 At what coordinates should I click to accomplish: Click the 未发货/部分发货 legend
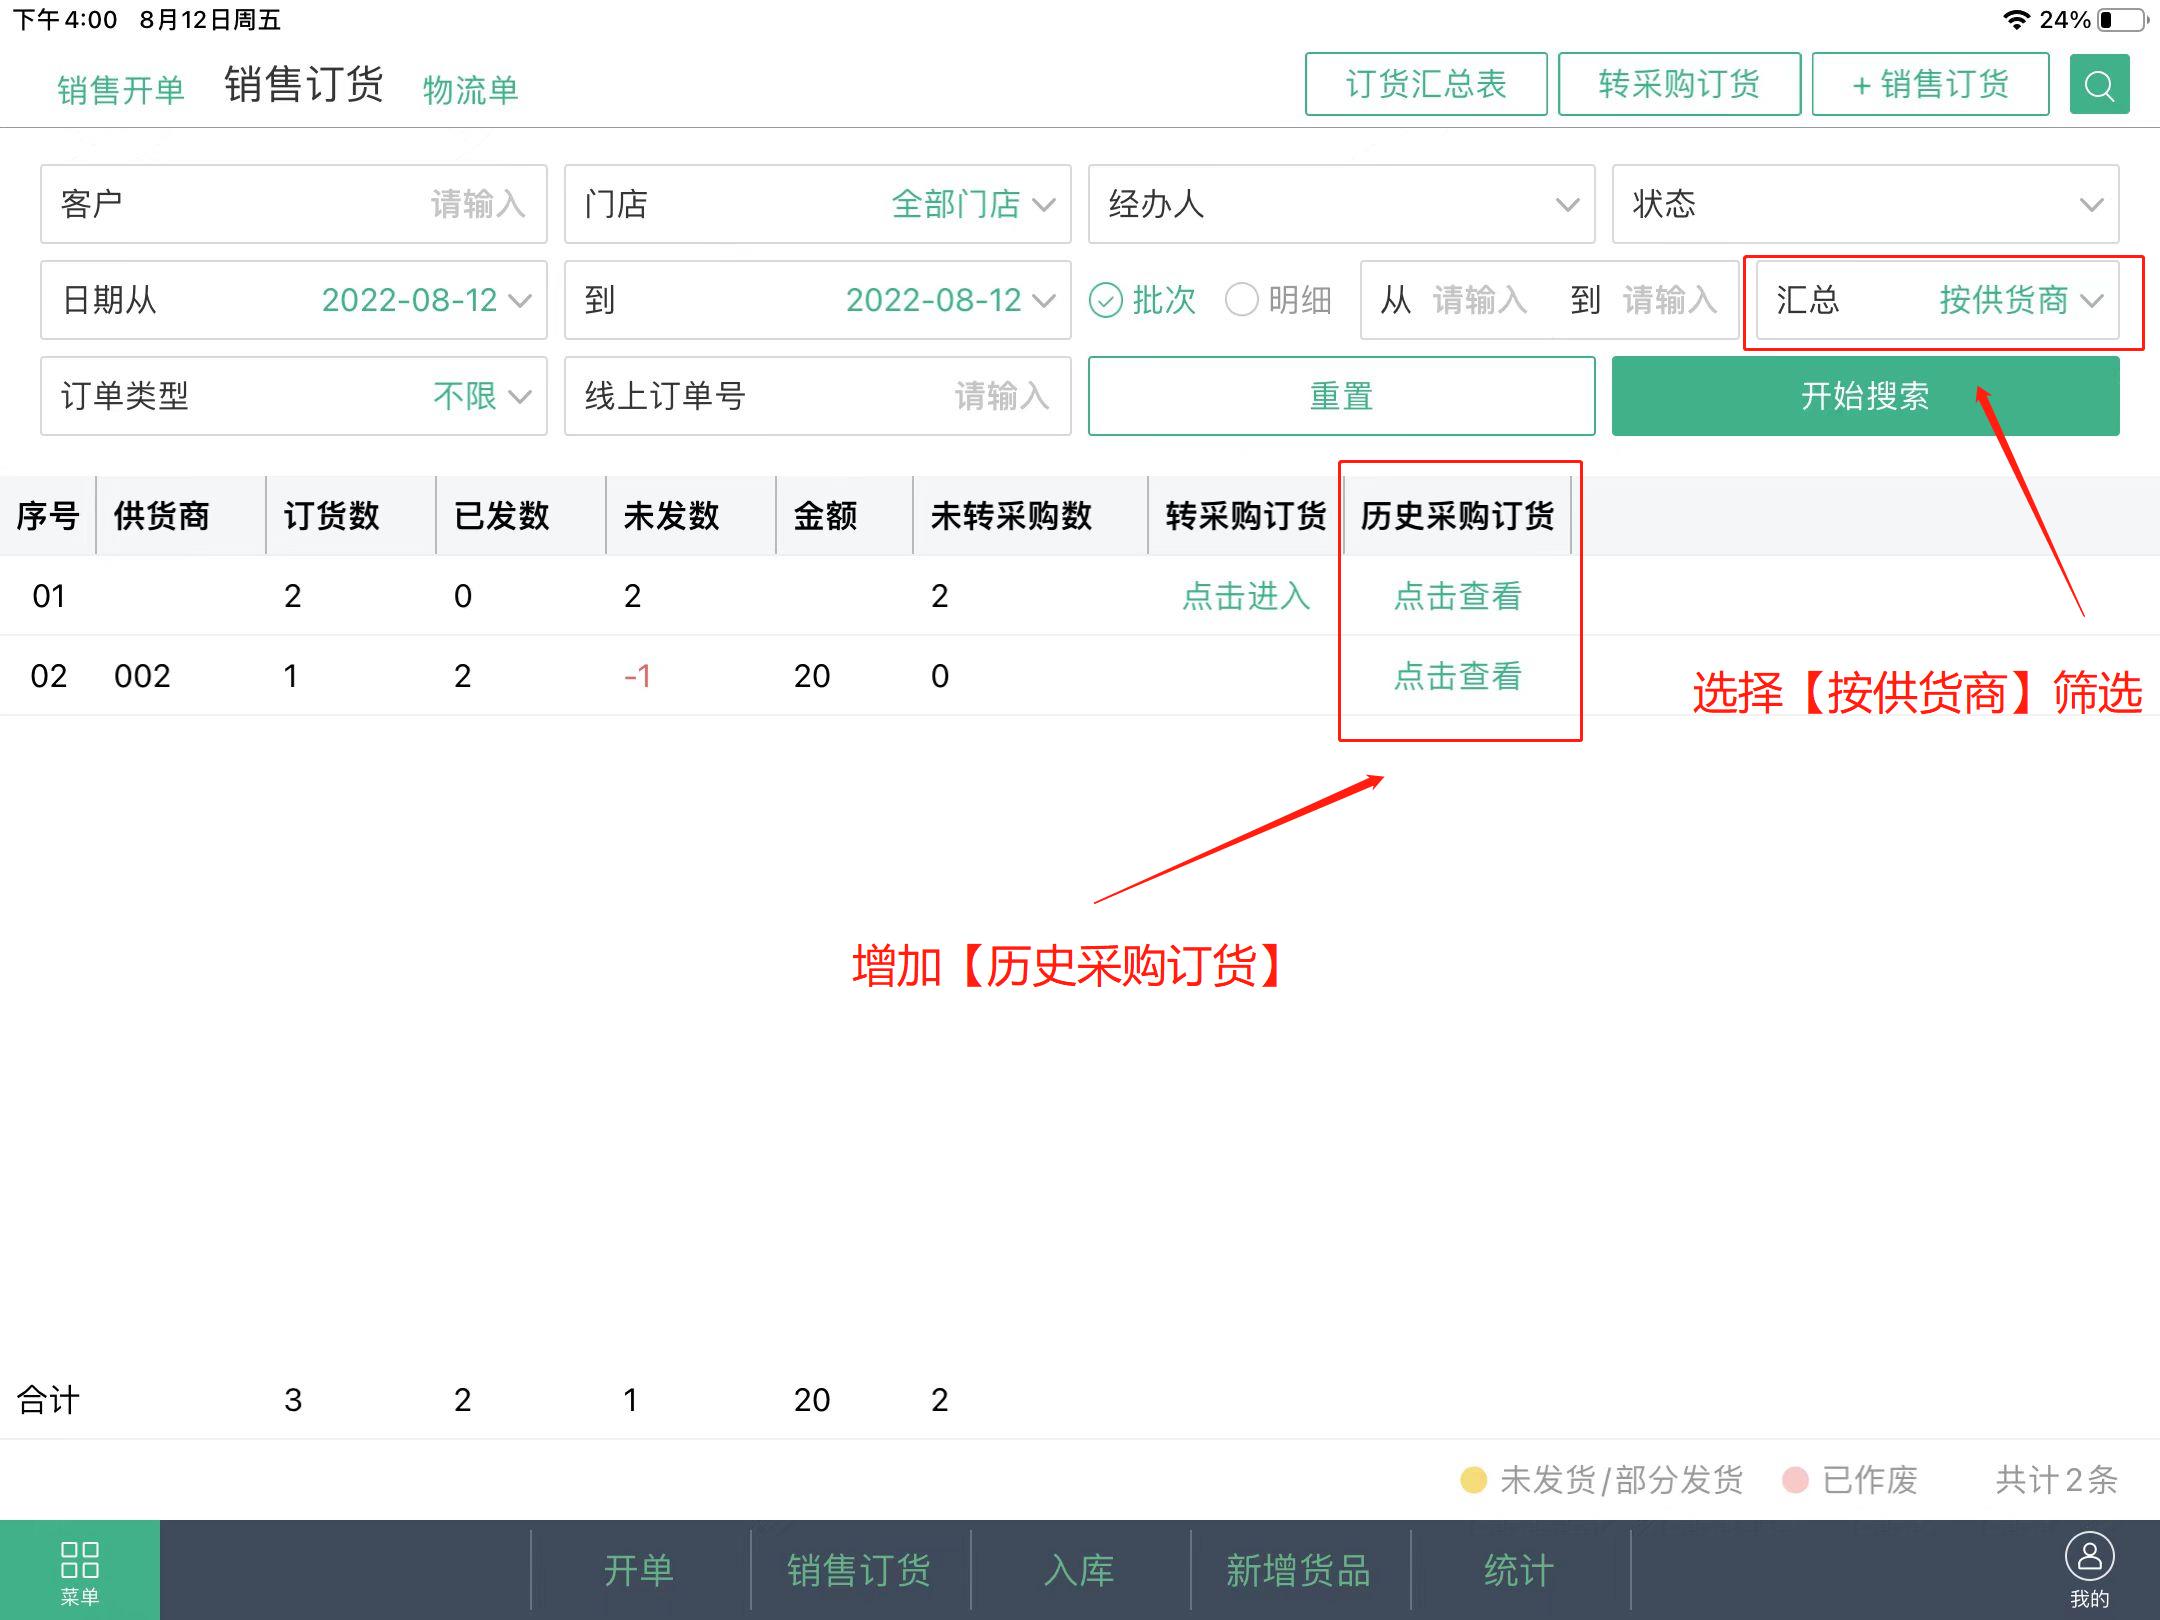(x=1602, y=1480)
